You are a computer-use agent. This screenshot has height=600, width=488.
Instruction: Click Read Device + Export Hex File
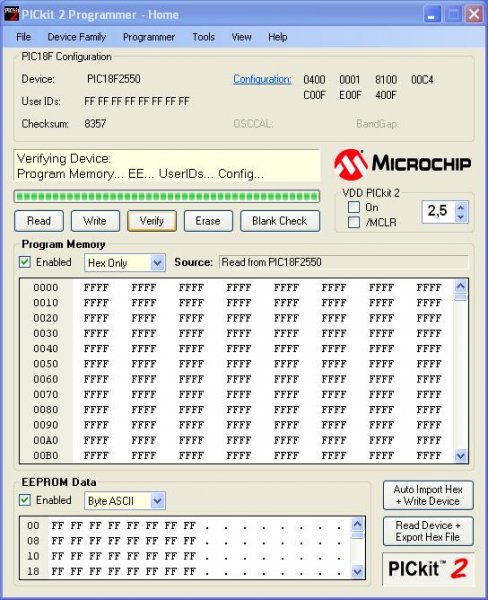pos(428,531)
